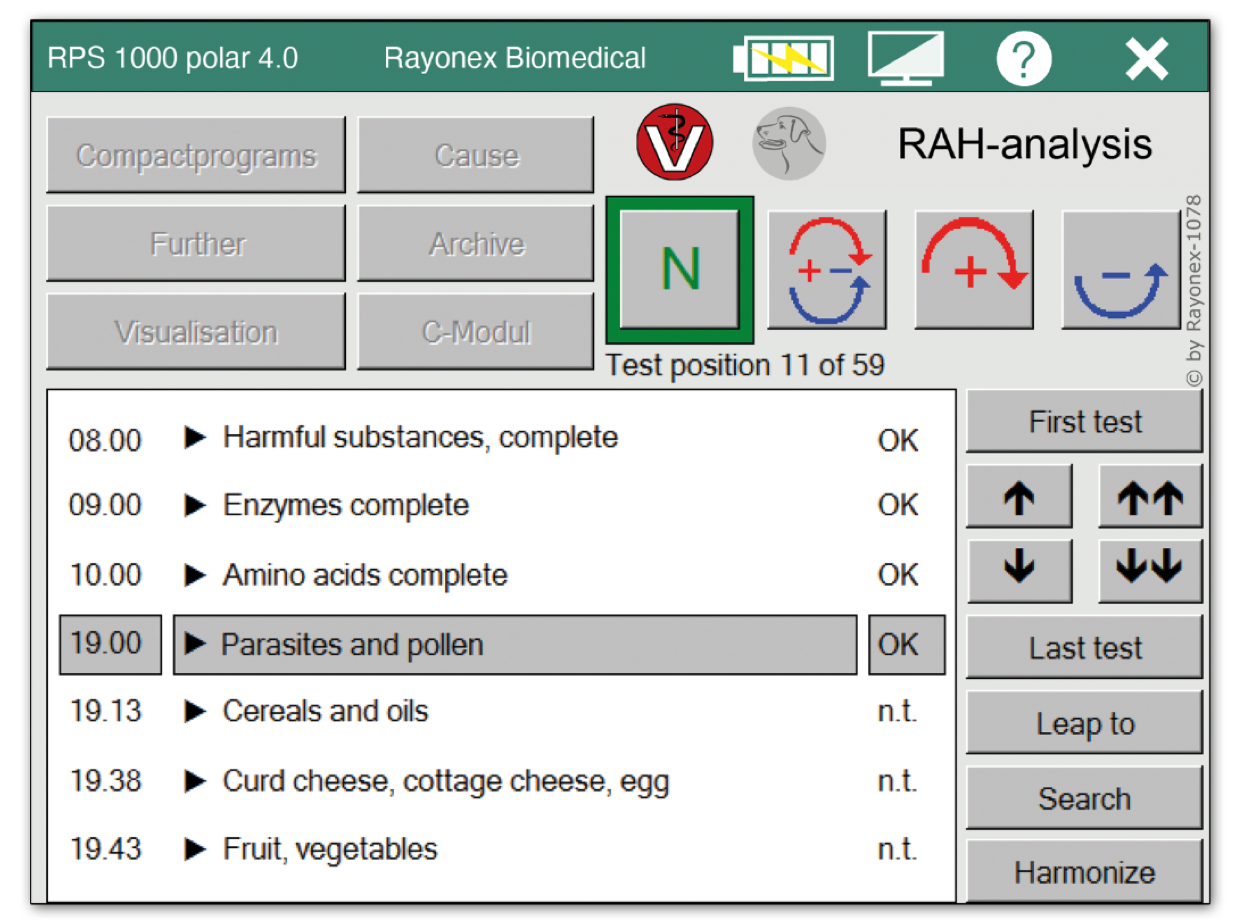Choose the red plus rotation arrow
This screenshot has width=1236, height=920.
click(974, 269)
